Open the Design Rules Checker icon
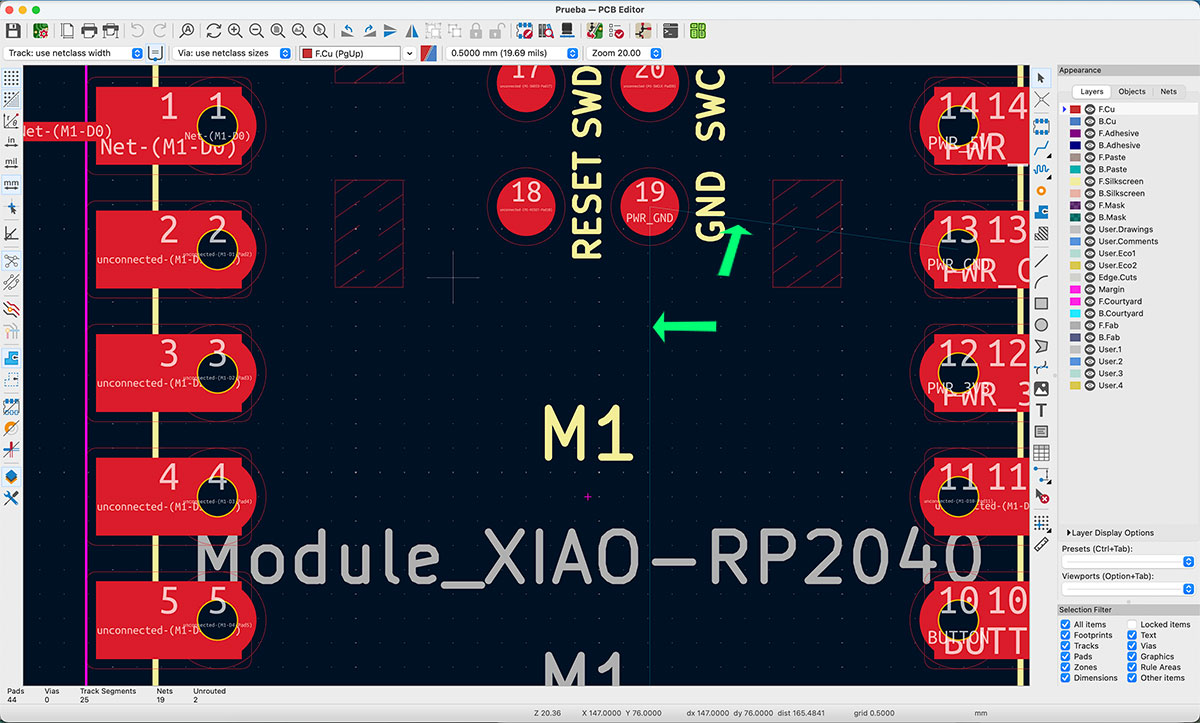This screenshot has height=723, width=1200. (x=618, y=31)
